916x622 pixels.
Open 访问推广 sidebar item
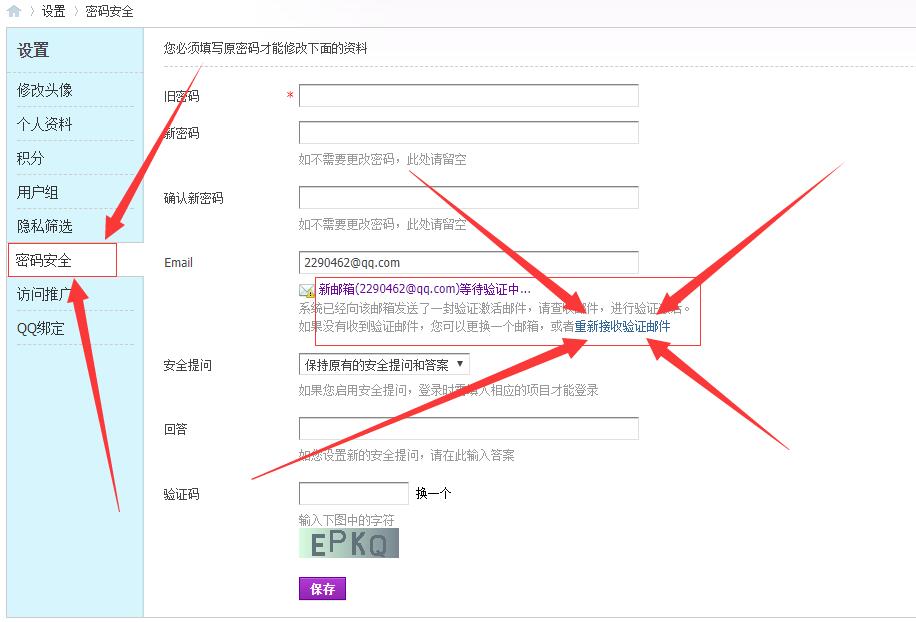tap(45, 294)
